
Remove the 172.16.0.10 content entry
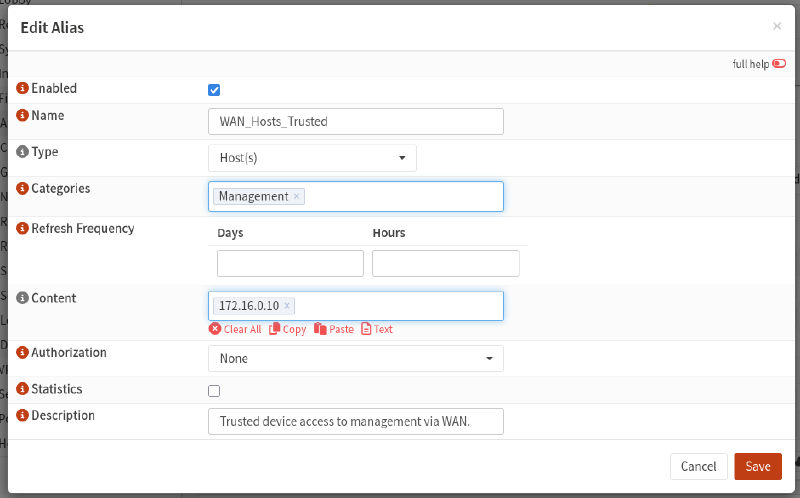pos(287,305)
